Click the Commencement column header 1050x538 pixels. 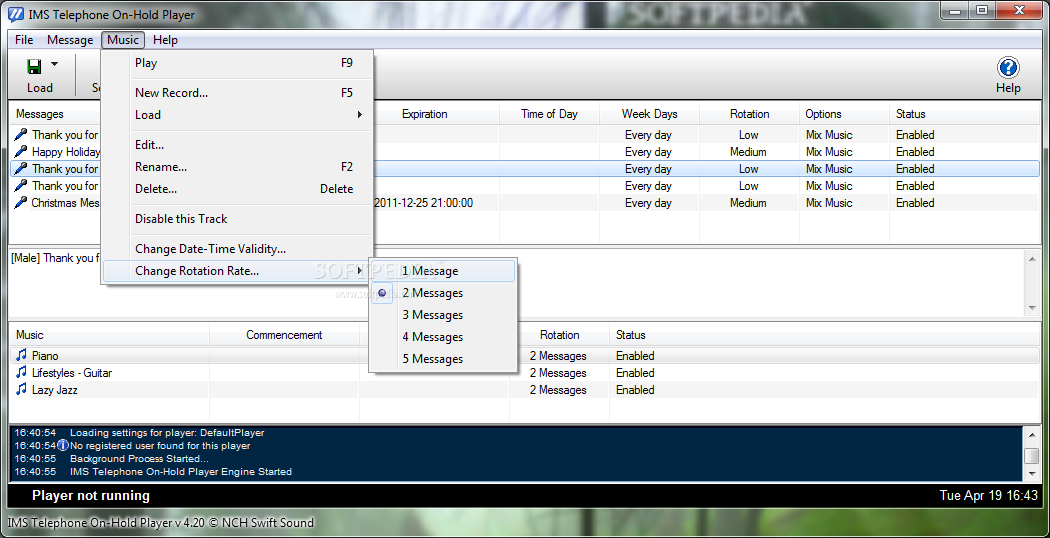285,335
